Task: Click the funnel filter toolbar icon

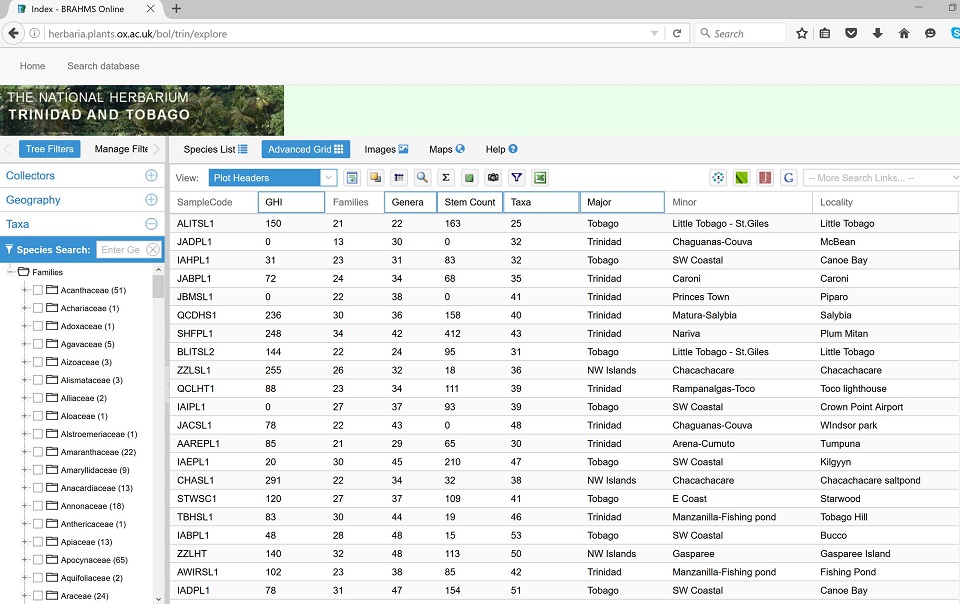Action: coord(517,177)
